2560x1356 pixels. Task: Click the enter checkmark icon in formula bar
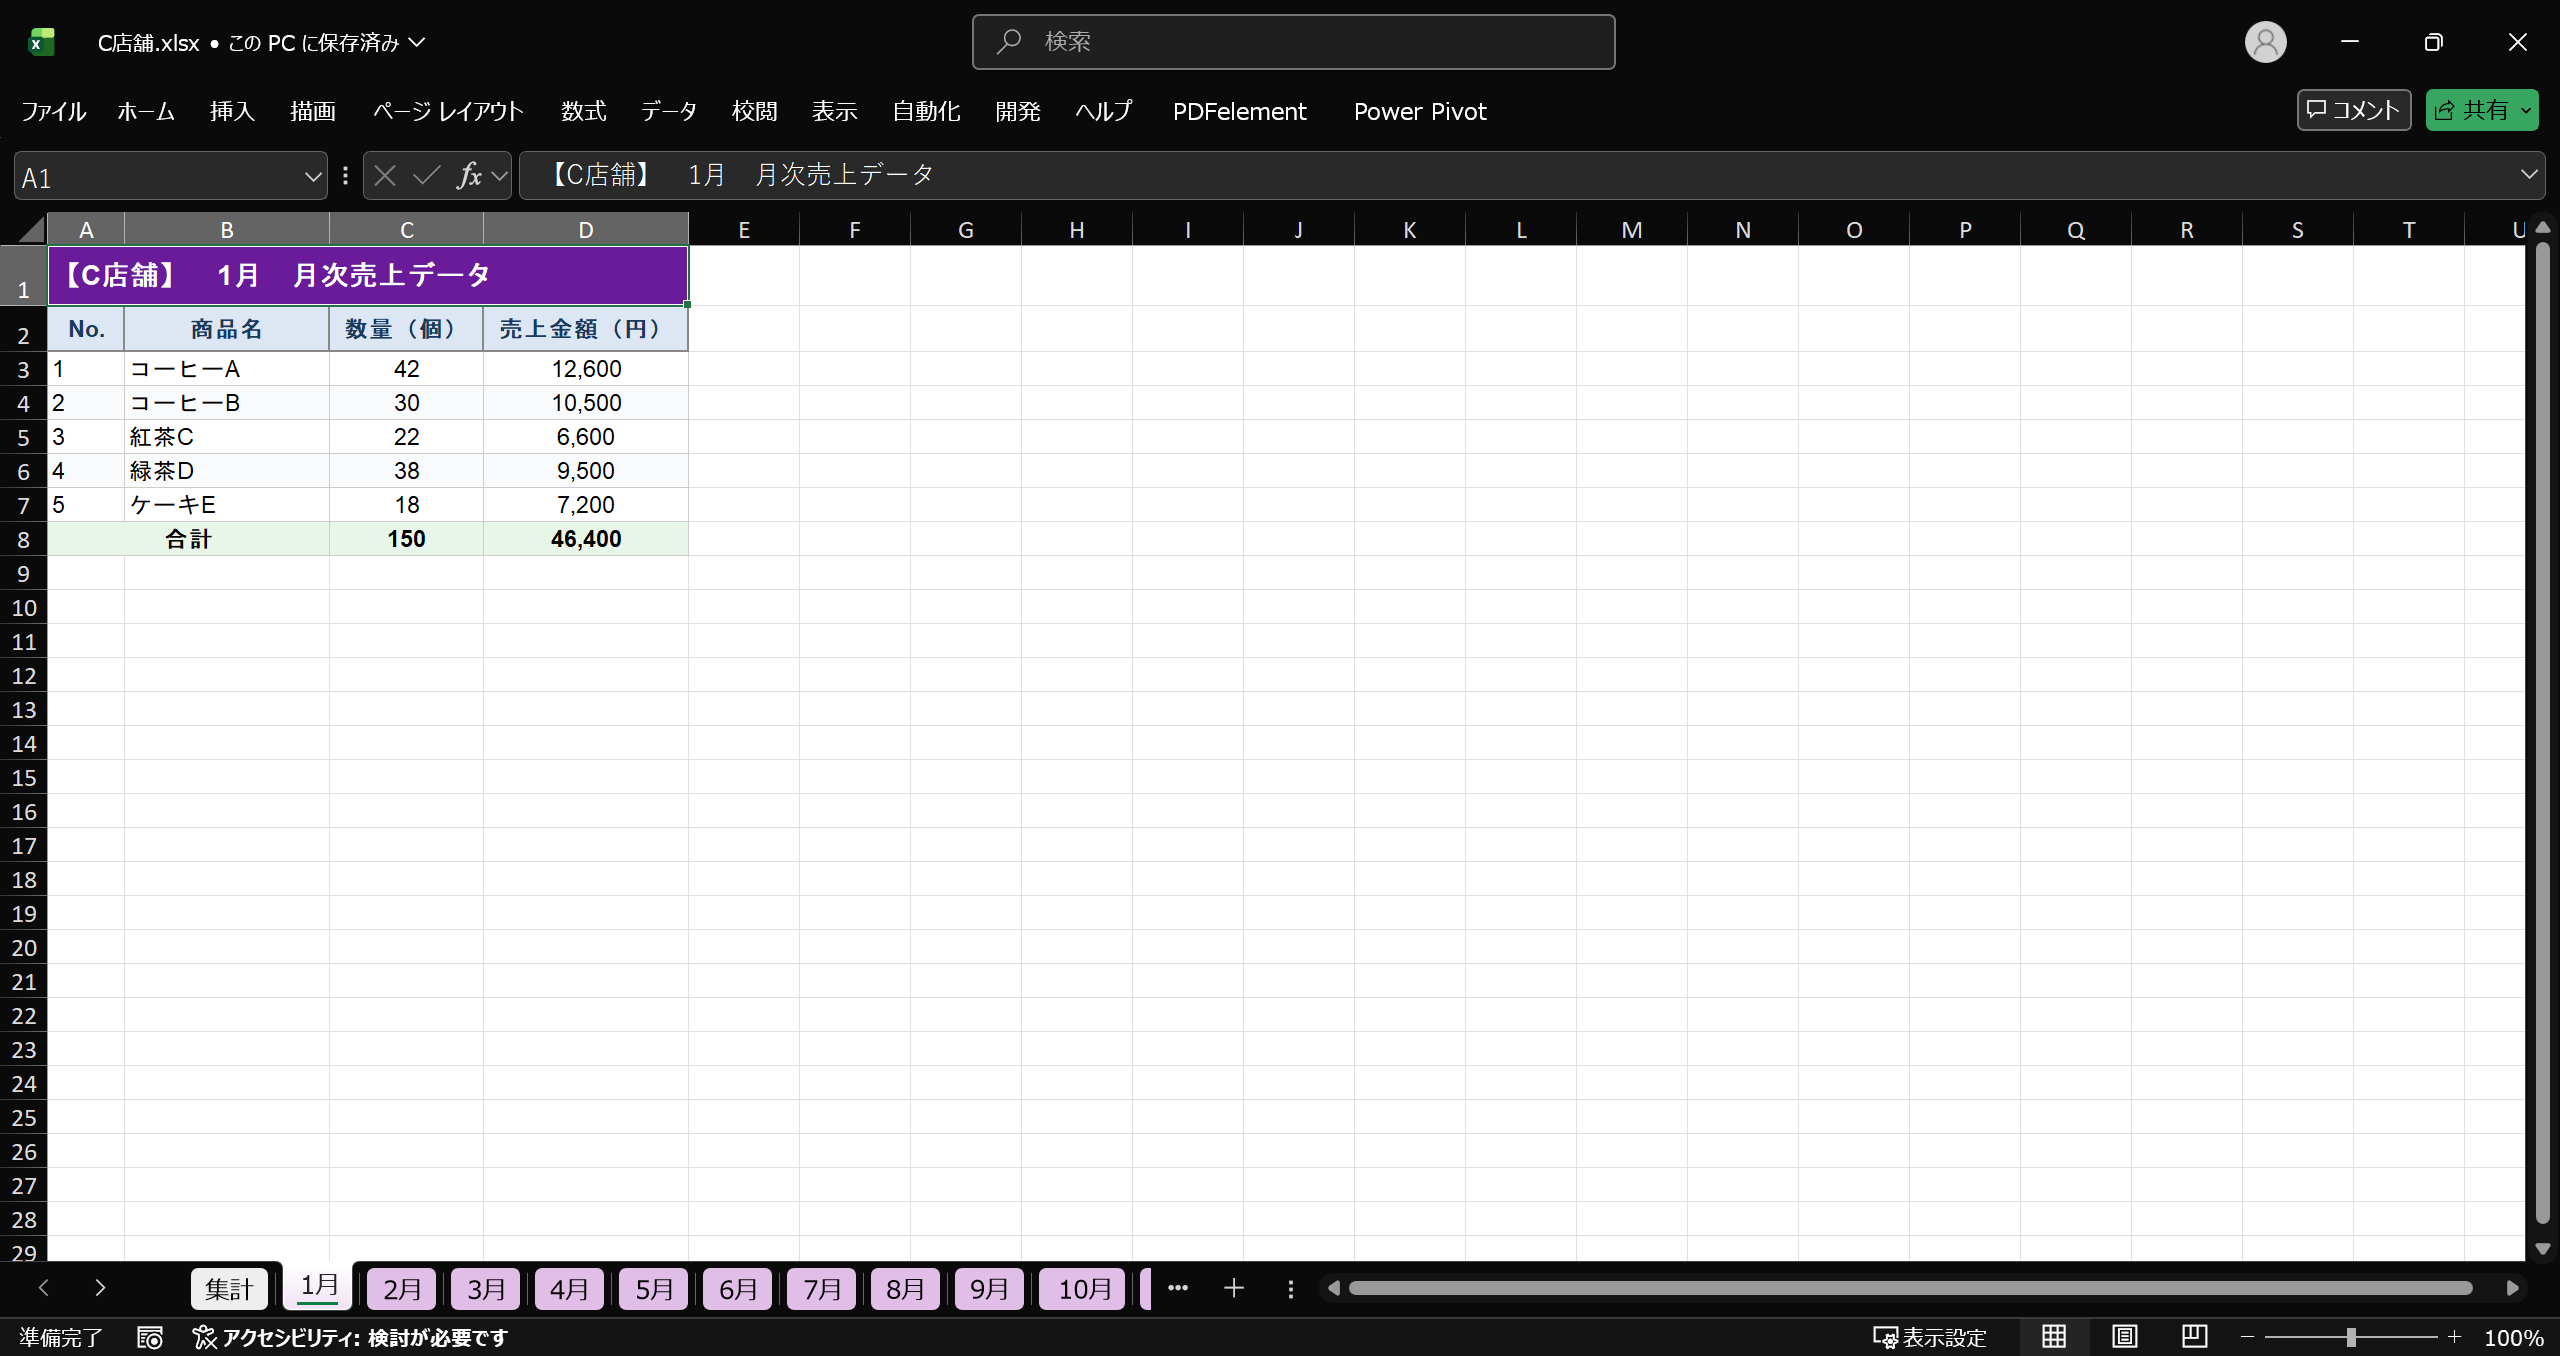pos(427,176)
